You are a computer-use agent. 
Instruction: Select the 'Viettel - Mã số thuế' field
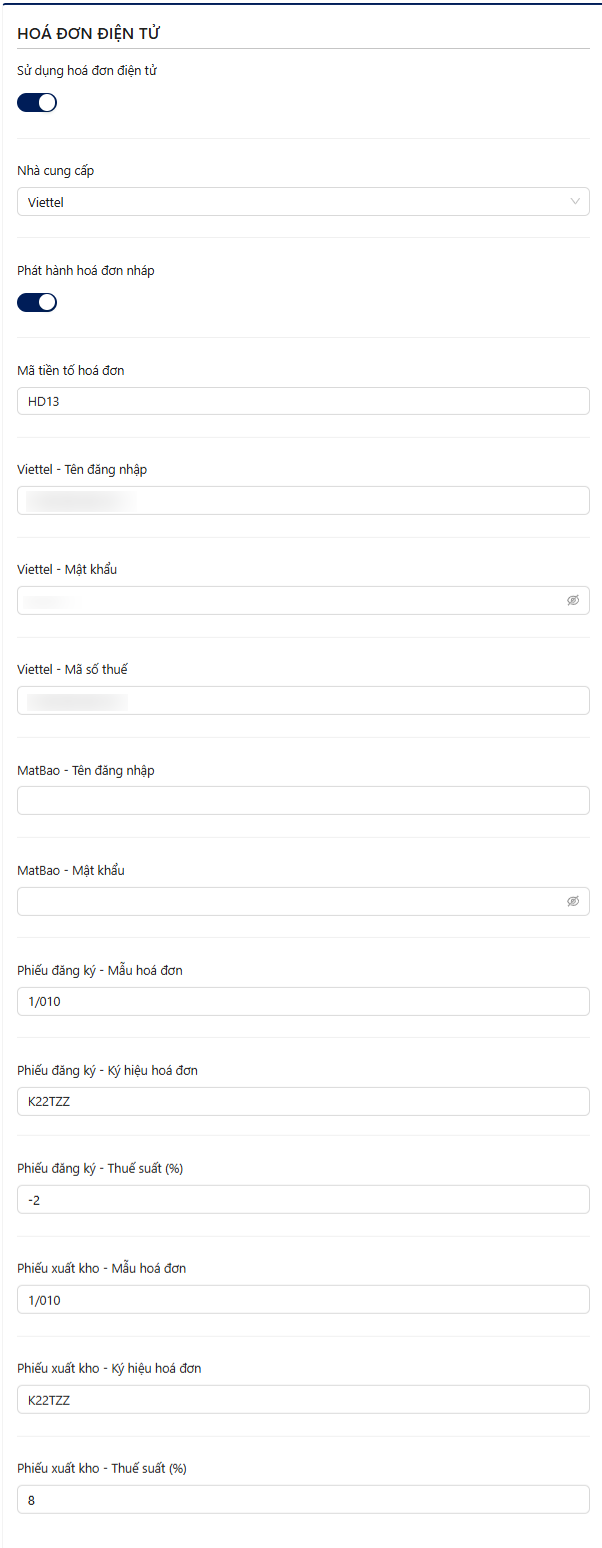point(303,701)
